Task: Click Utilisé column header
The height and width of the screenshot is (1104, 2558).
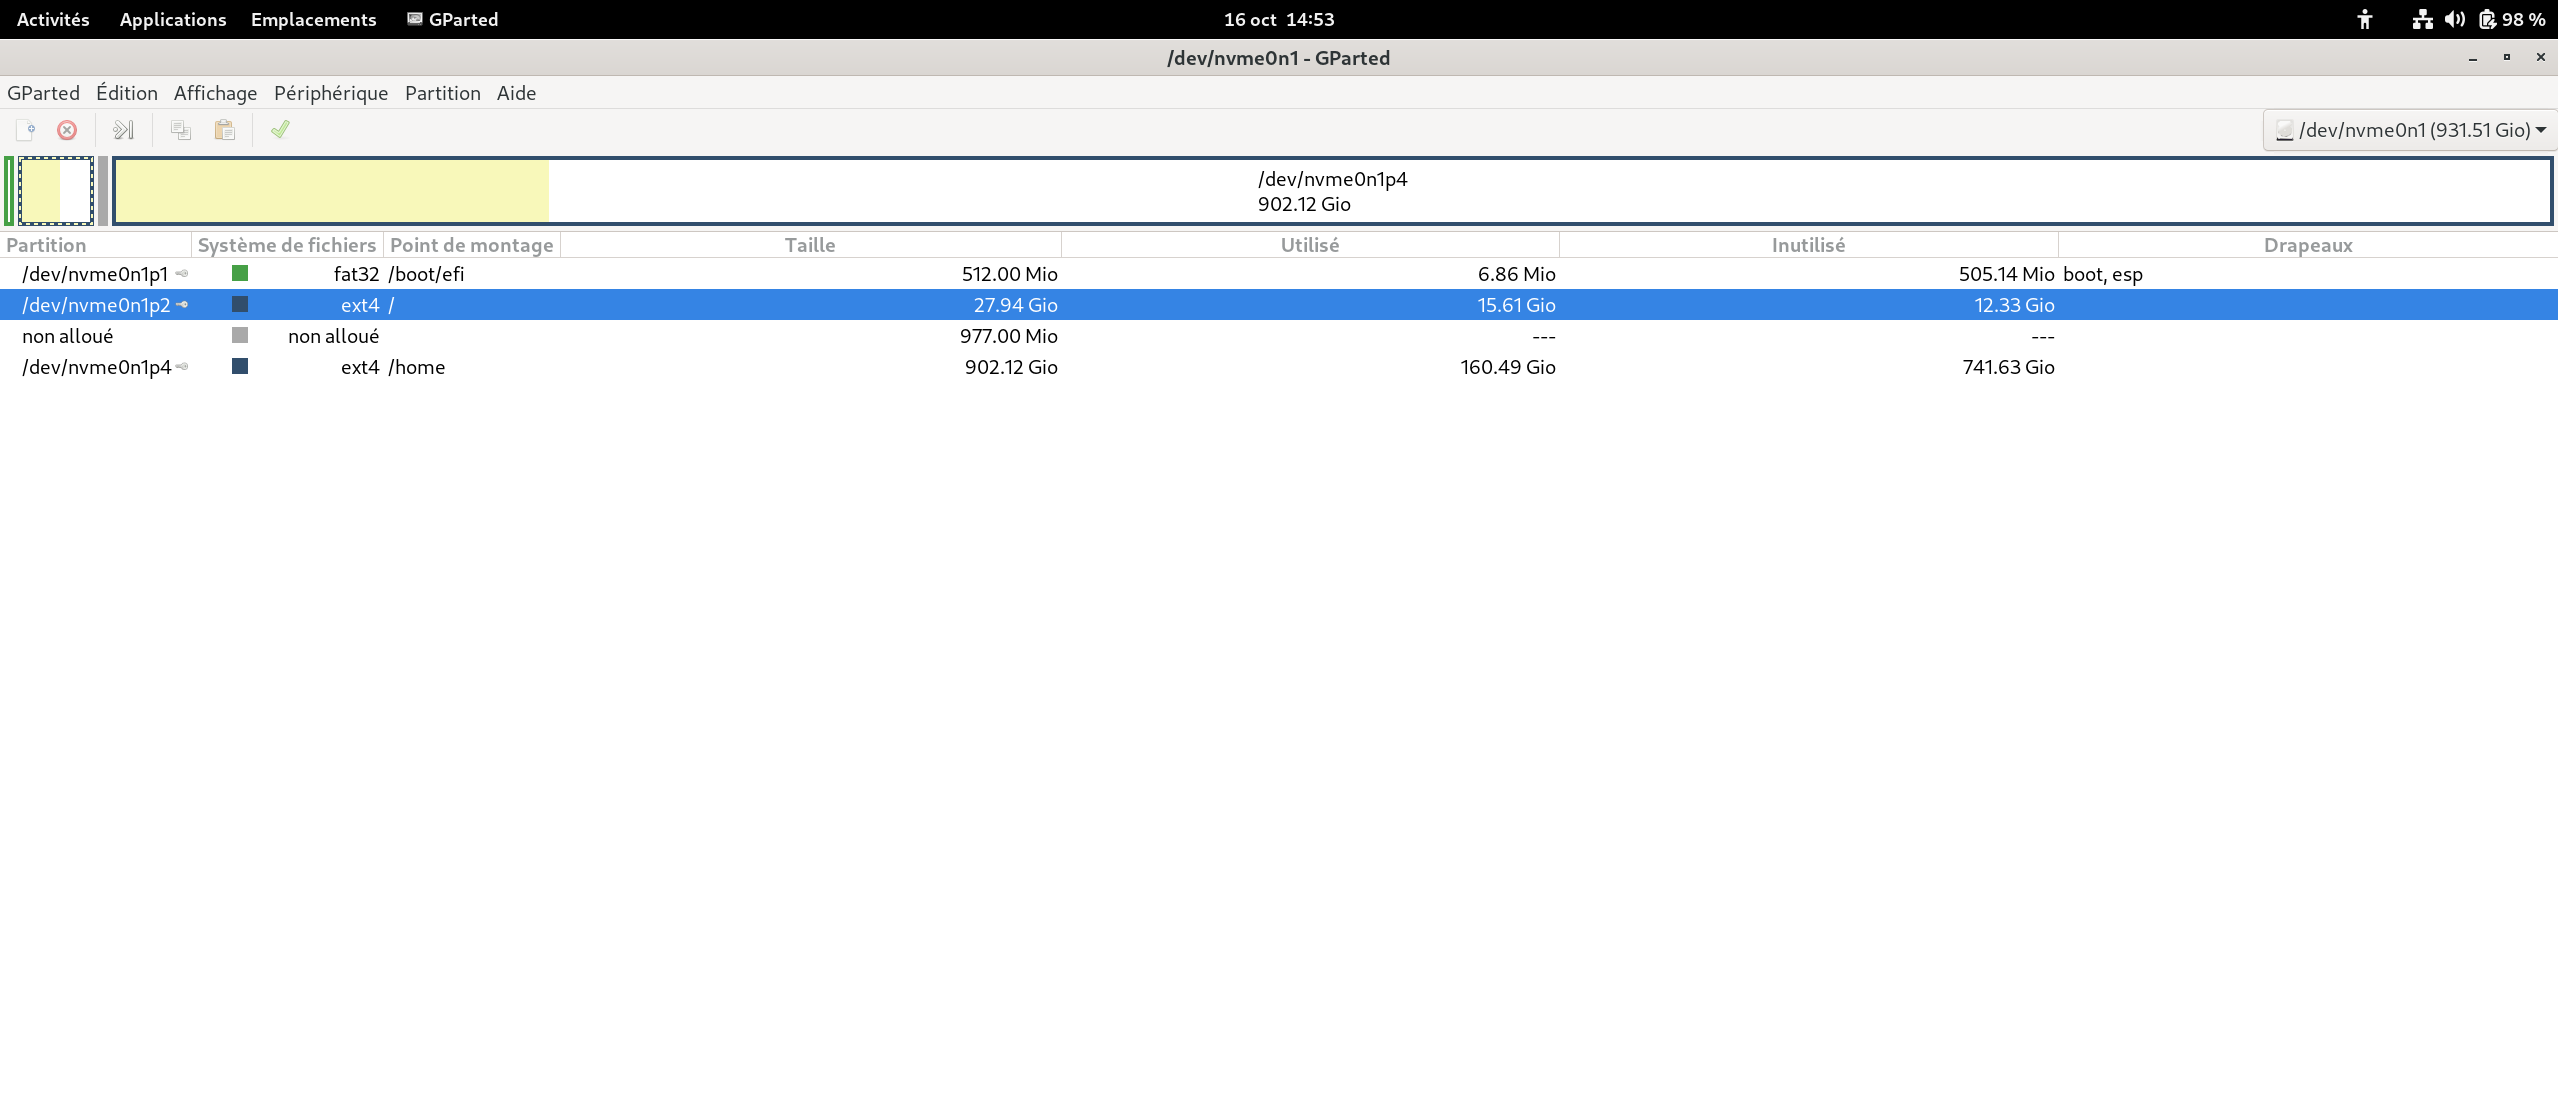Action: pos(1310,245)
